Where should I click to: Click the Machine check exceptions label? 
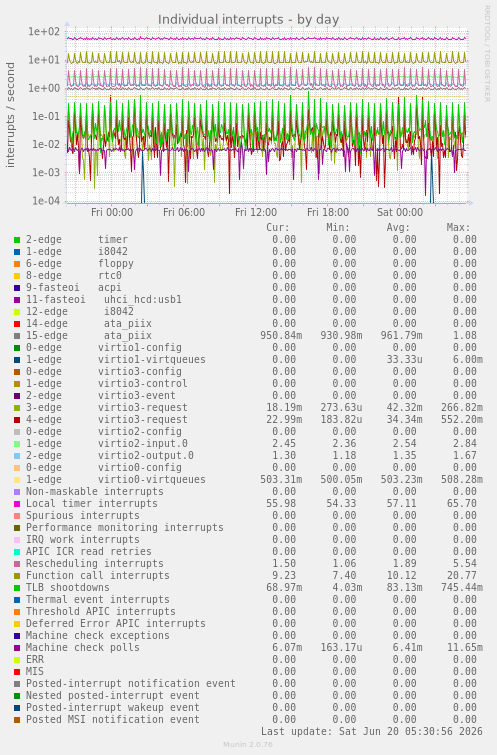[98, 636]
